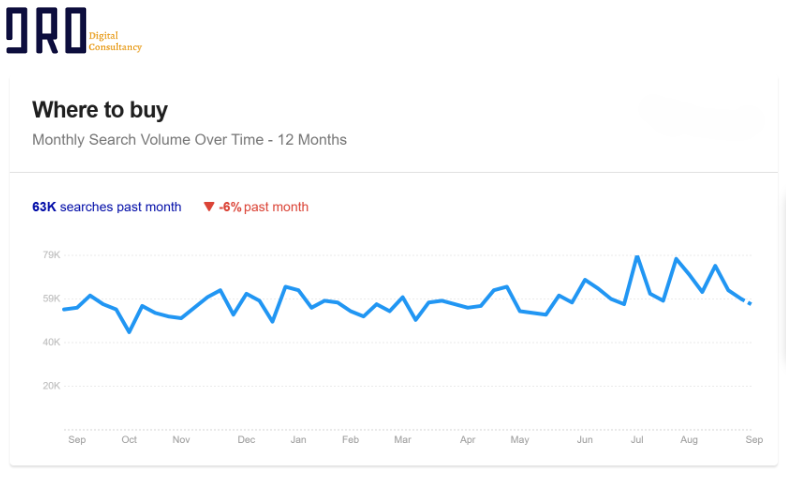The height and width of the screenshot is (480, 786).
Task: Click the DRO logo
Action: pyautogui.click(x=45, y=31)
